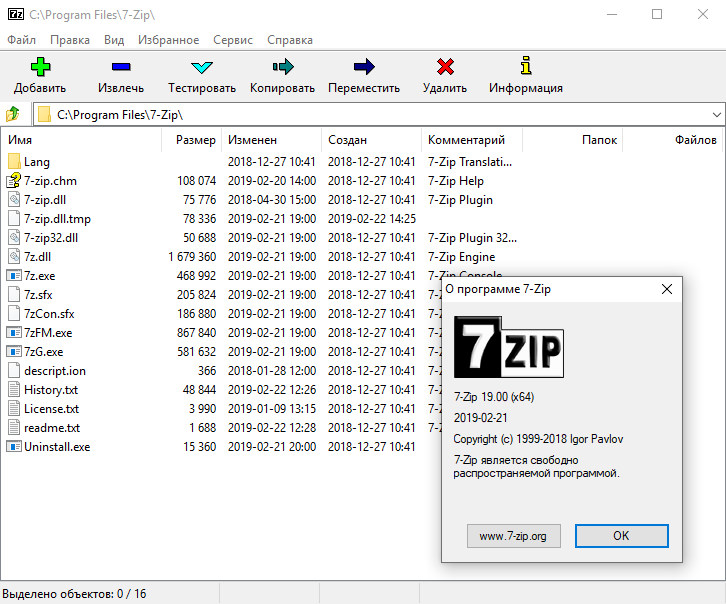
Task: Click the descript.ion file icon
Action: (x=14, y=370)
